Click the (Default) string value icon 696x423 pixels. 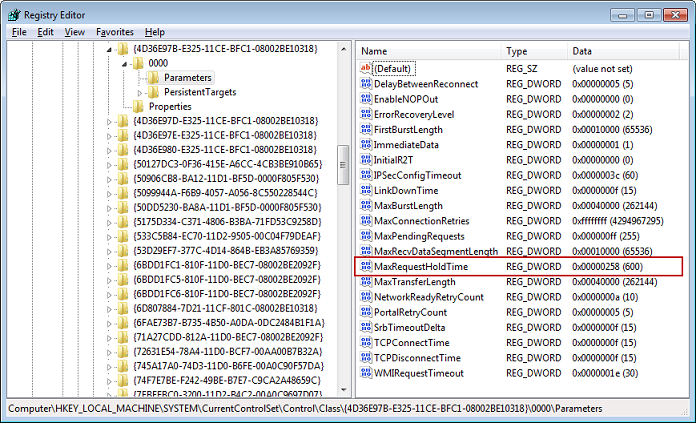(365, 67)
